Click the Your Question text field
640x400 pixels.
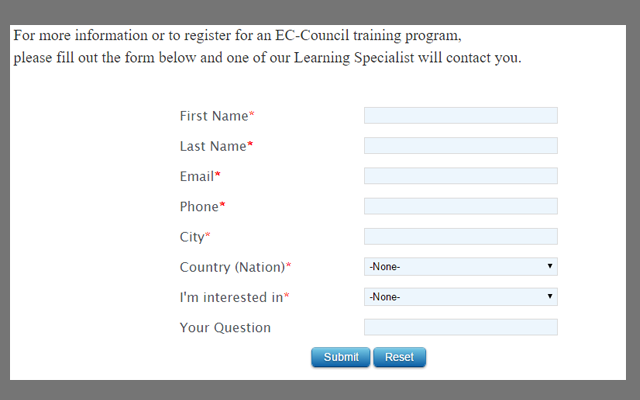(x=460, y=327)
